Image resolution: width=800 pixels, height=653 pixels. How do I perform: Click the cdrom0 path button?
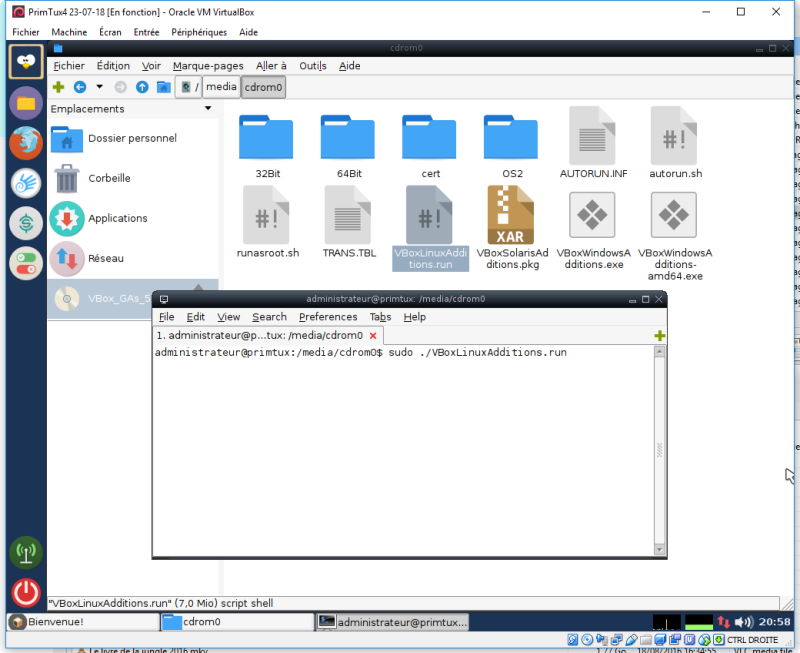click(263, 87)
